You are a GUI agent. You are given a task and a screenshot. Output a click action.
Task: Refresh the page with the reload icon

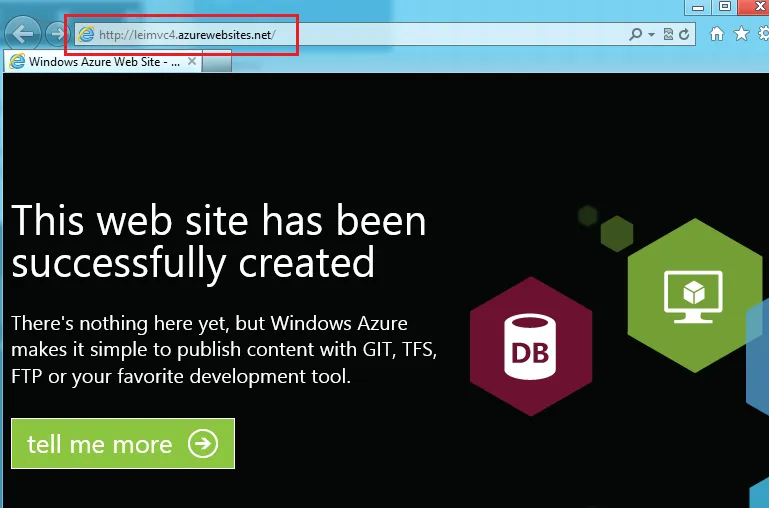684,34
